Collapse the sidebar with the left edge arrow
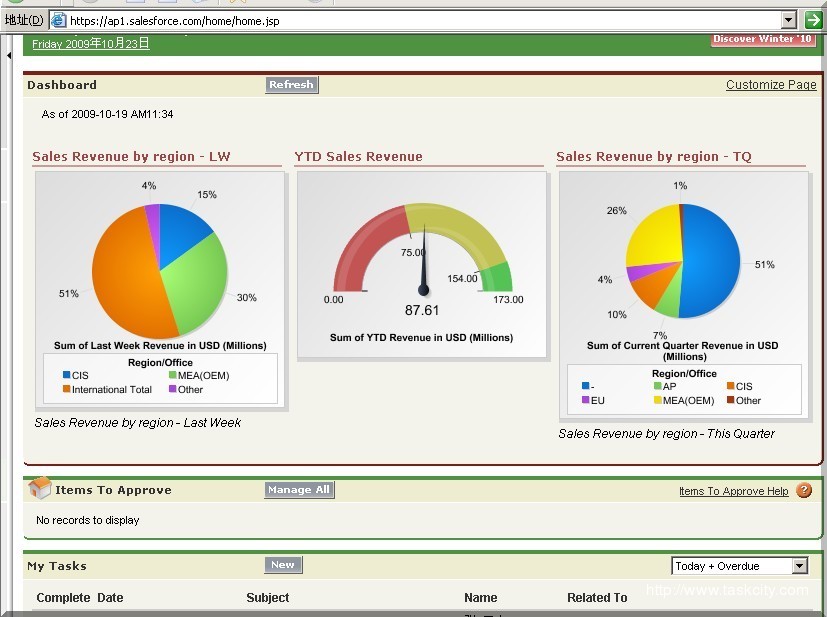827x617 pixels. pyautogui.click(x=8, y=55)
